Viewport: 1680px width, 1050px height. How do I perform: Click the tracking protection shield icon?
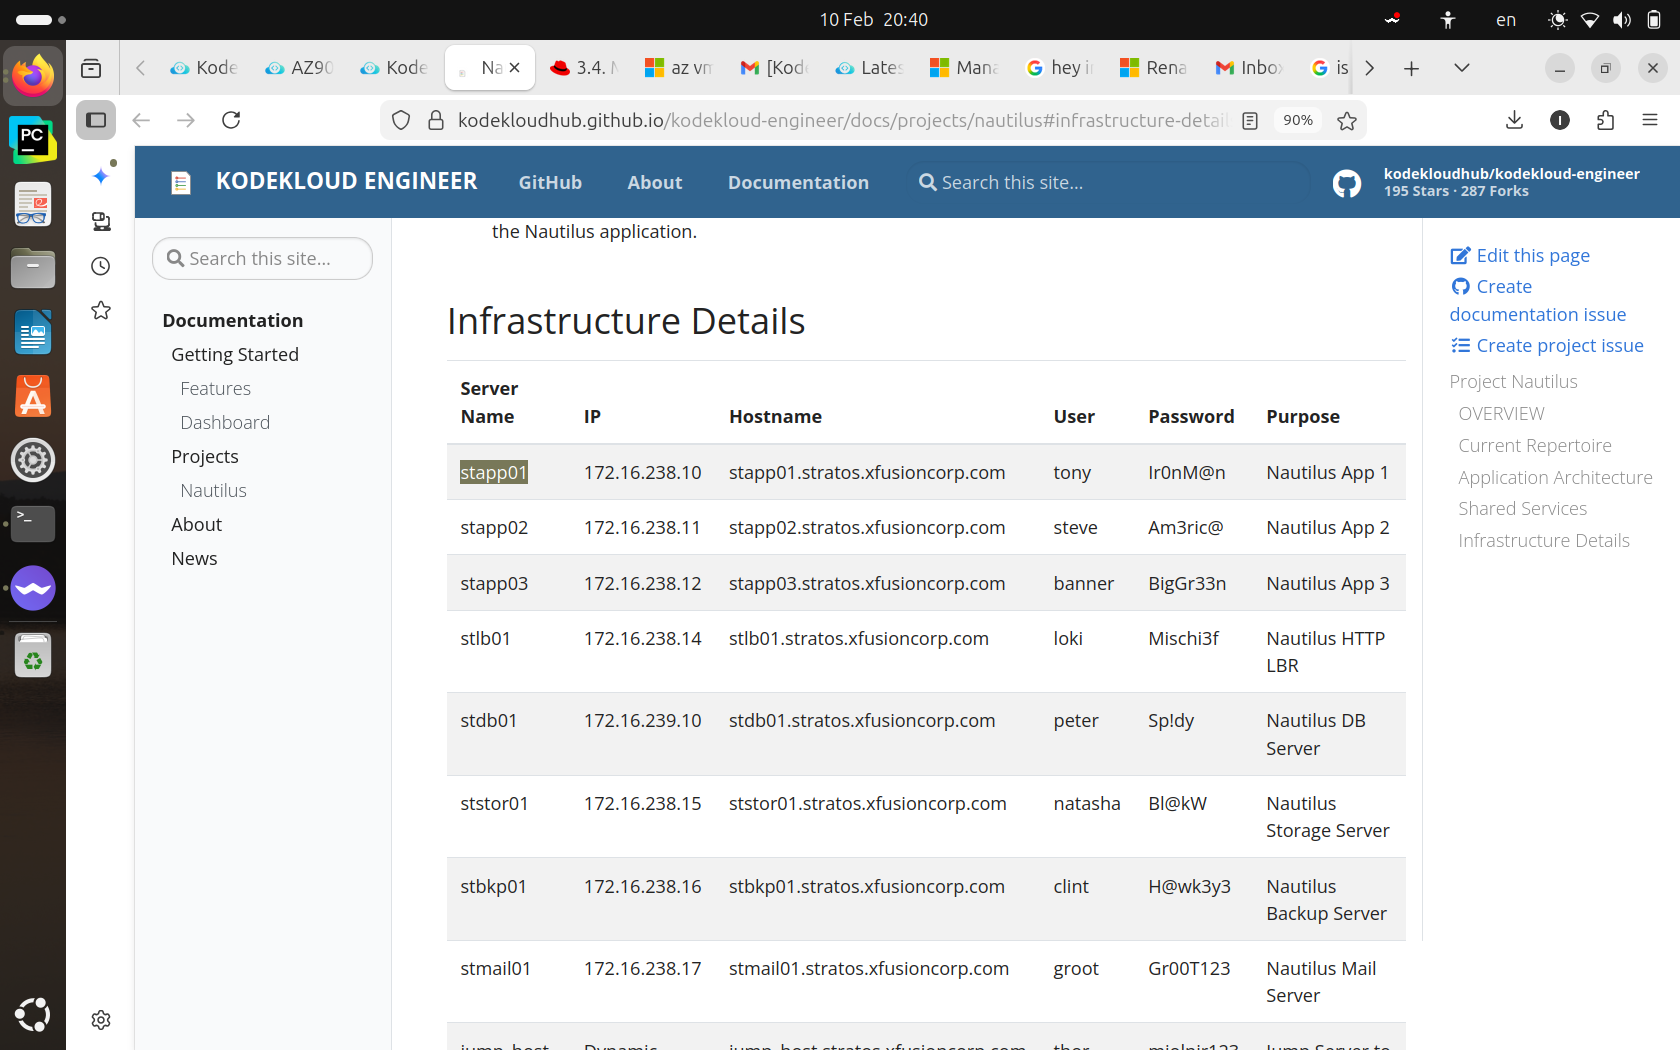[401, 120]
